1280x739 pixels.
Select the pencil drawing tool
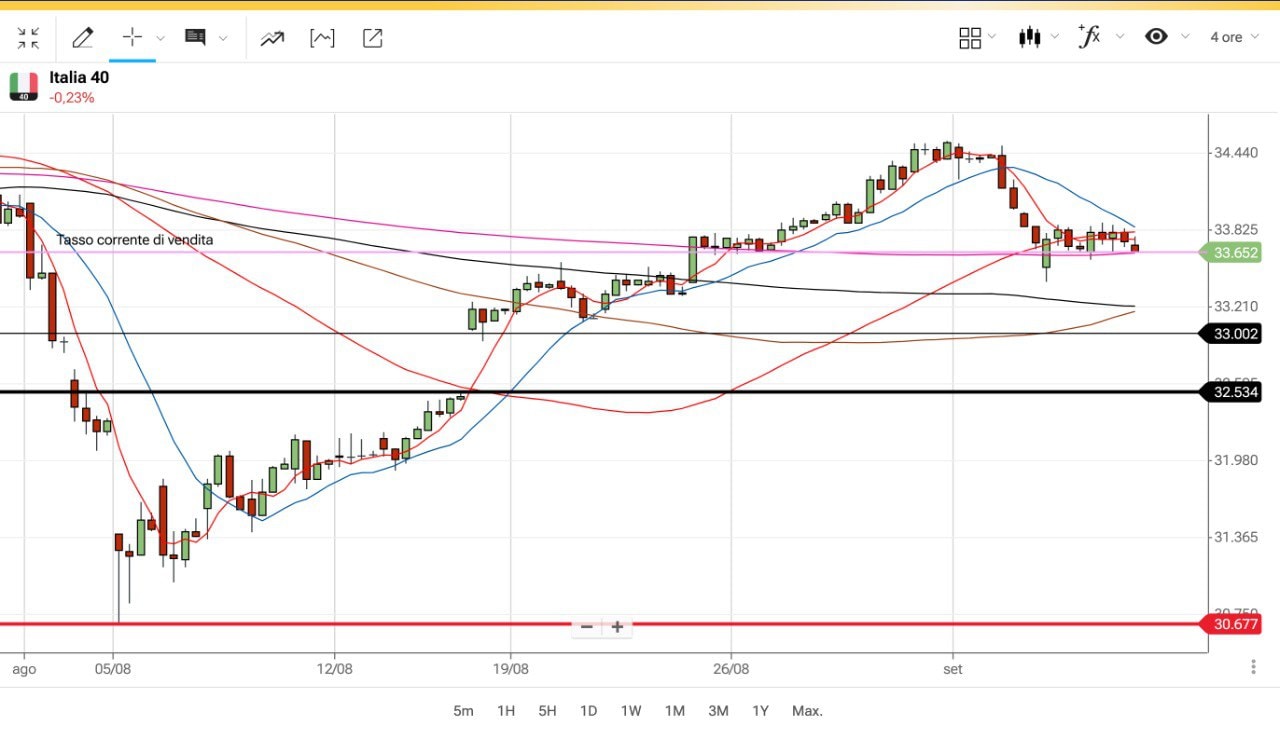click(82, 38)
